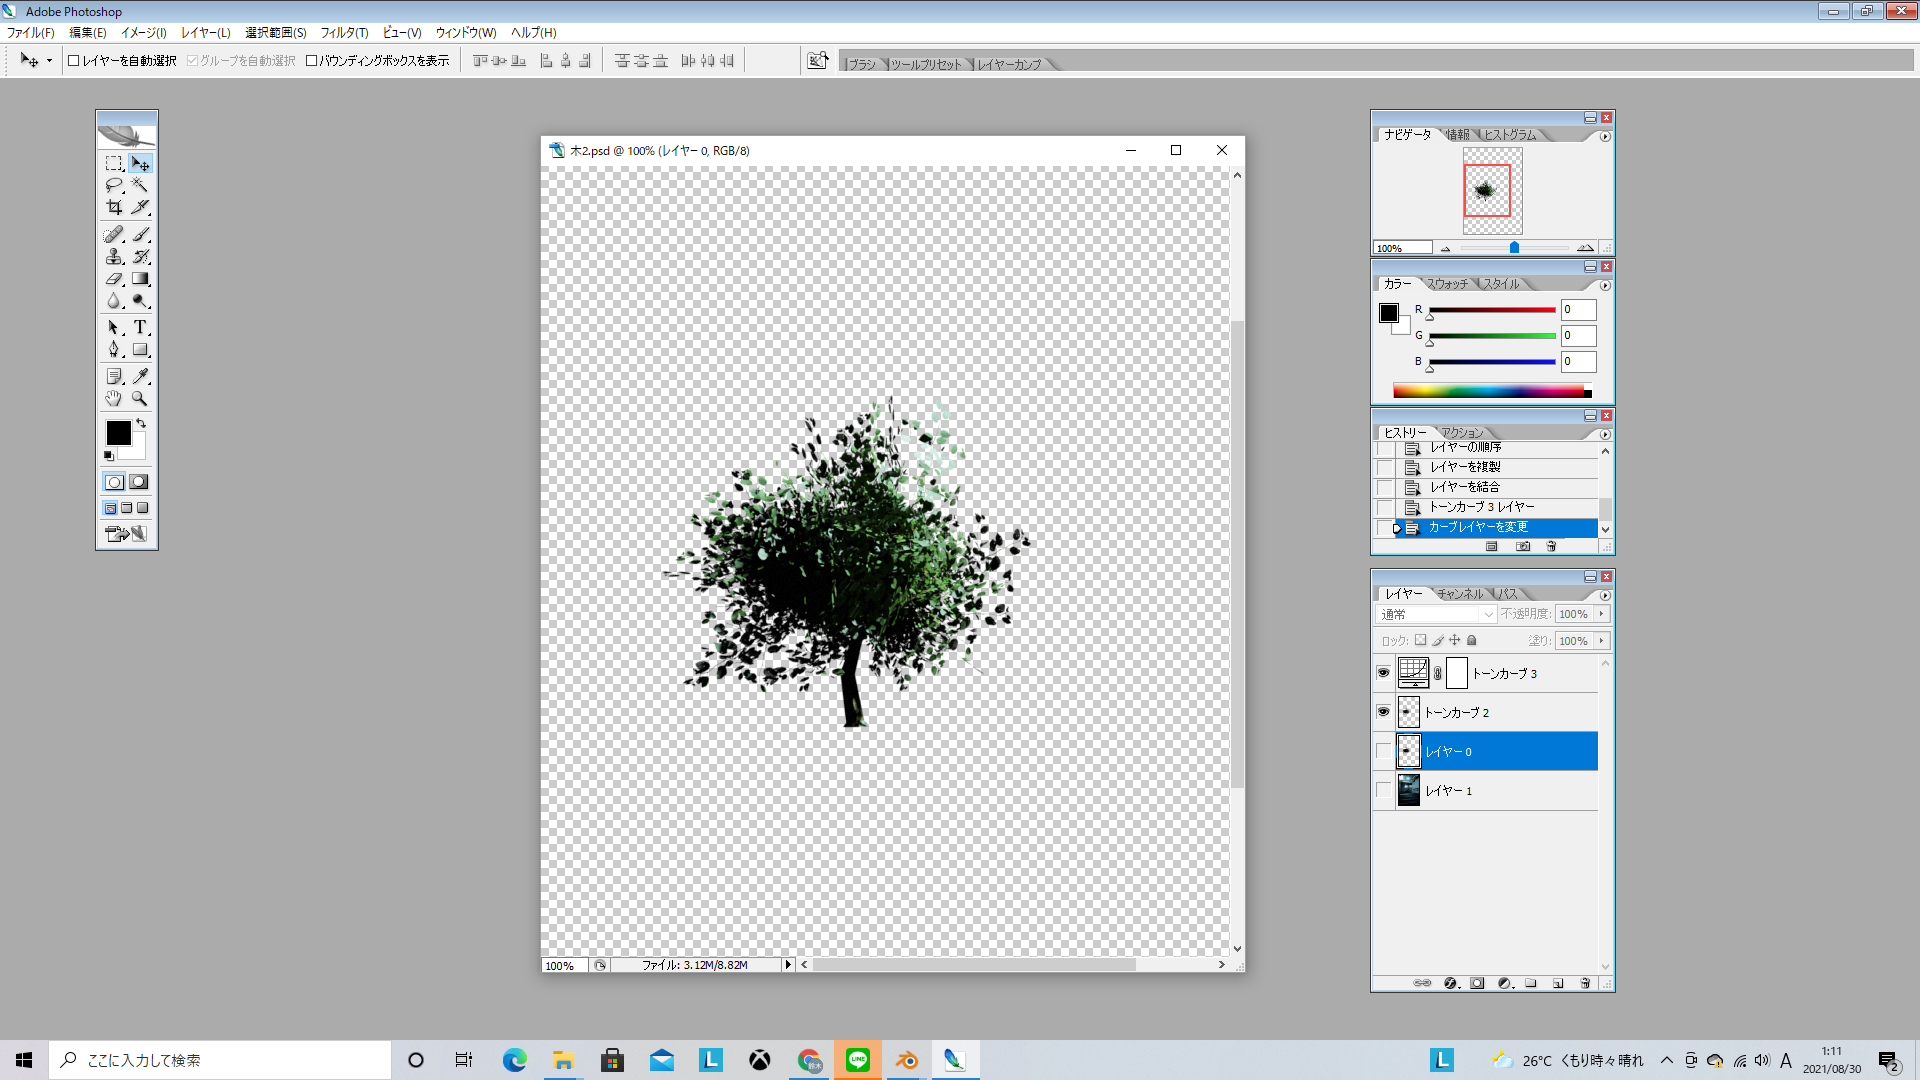1920x1080 pixels.
Task: Switch to the チャンネル tab
Action: tap(1459, 594)
